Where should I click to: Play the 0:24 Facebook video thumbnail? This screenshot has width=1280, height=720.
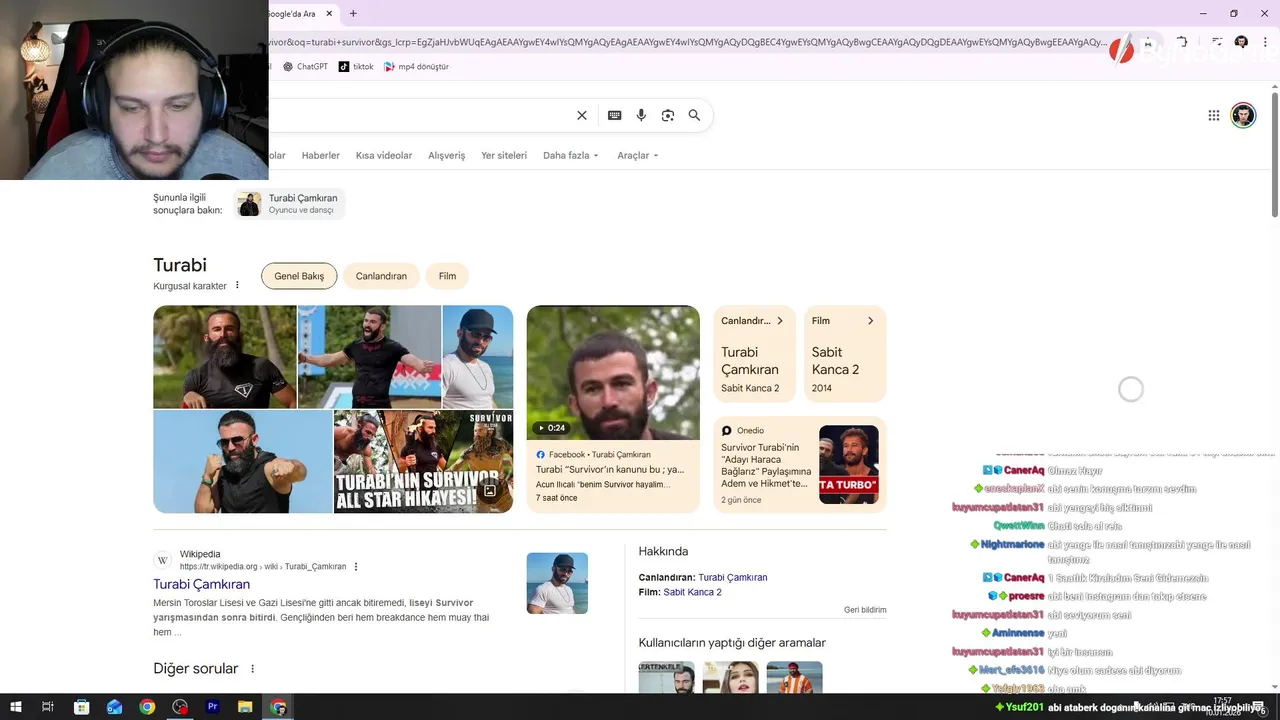(613, 372)
